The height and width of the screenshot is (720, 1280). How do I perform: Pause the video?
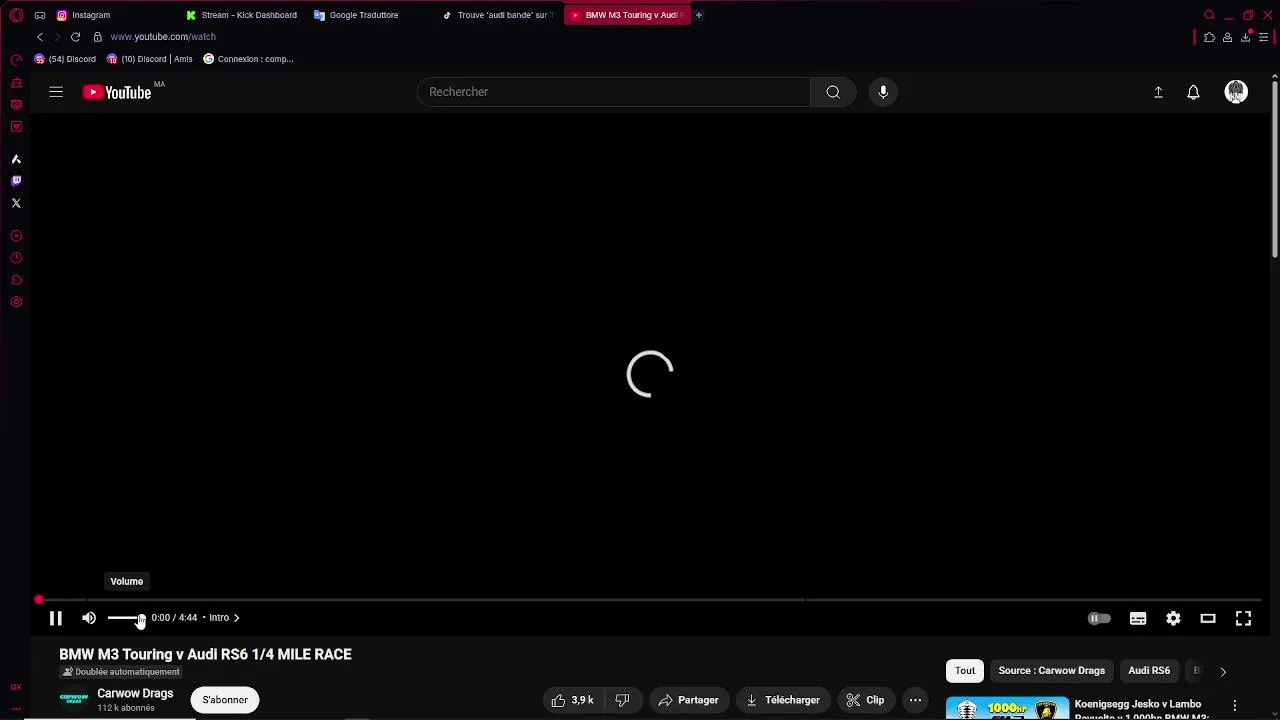point(56,618)
